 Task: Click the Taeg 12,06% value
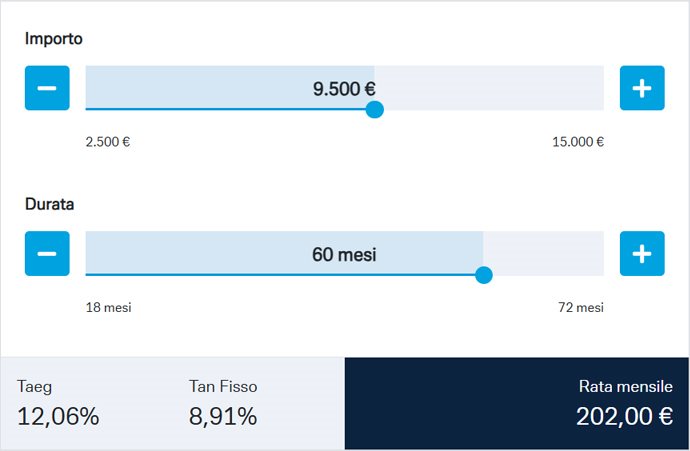coord(58,416)
